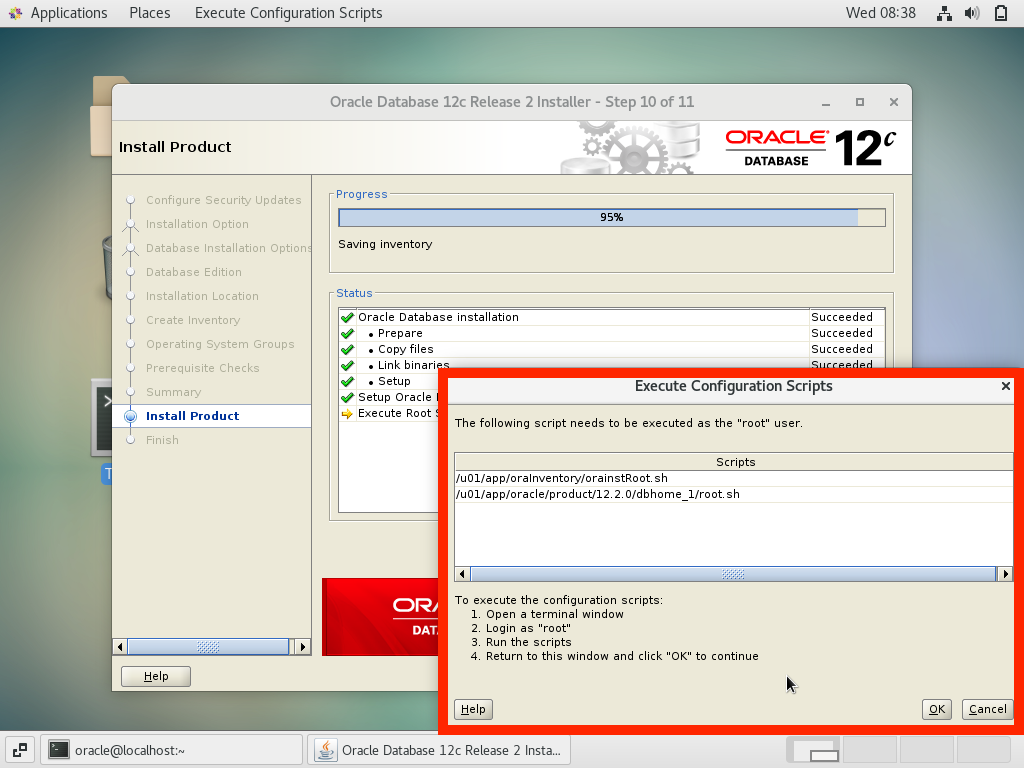Select Operating System Groups step
The width and height of the screenshot is (1024, 768).
point(220,344)
